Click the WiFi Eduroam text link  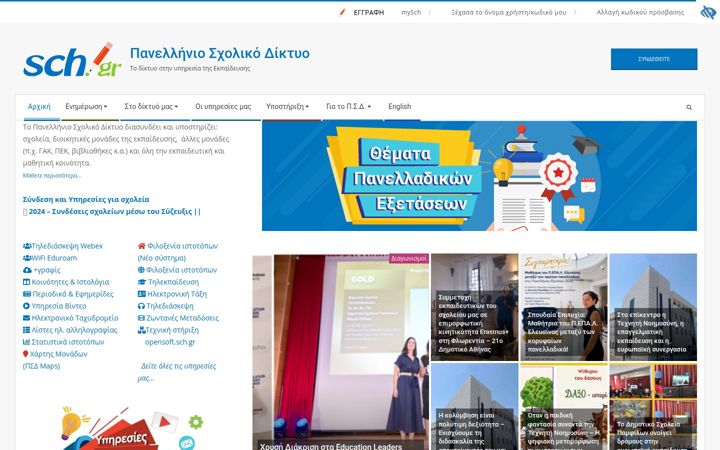tap(54, 258)
